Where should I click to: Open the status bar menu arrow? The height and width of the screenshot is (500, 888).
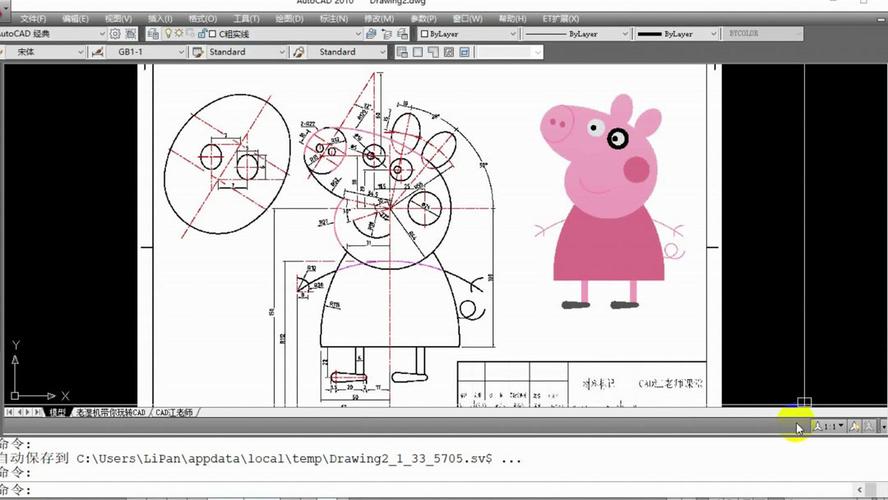tap(883, 426)
